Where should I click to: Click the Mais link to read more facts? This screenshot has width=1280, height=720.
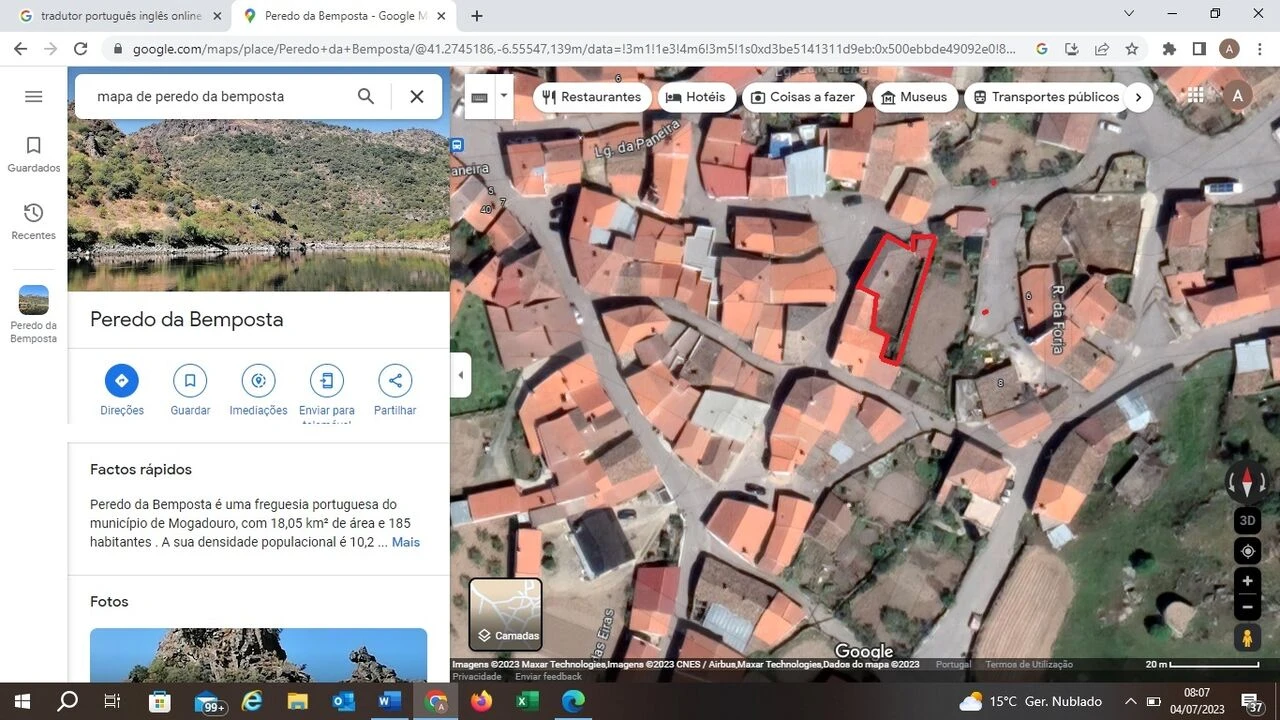click(x=405, y=541)
